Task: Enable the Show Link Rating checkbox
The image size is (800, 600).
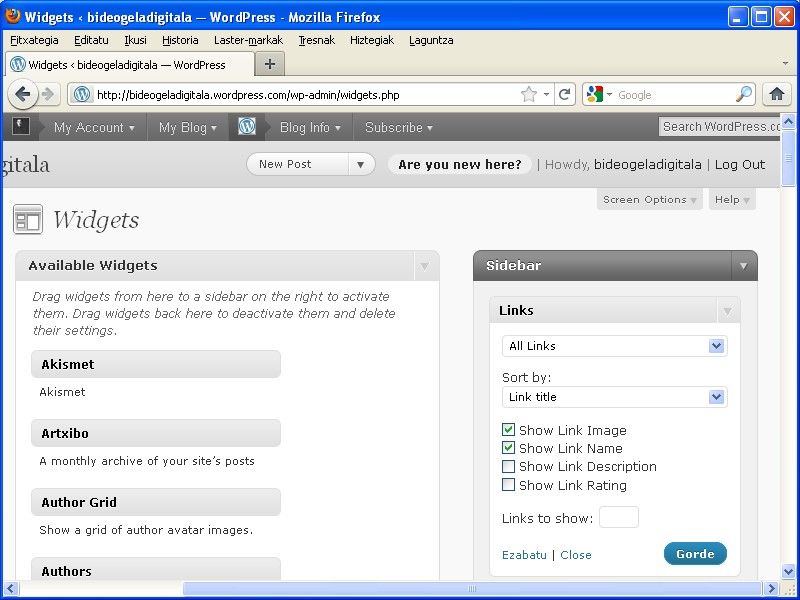Action: (x=508, y=485)
